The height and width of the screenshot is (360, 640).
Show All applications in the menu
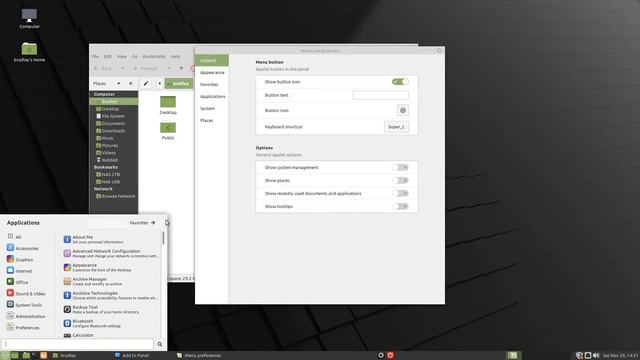click(14, 237)
